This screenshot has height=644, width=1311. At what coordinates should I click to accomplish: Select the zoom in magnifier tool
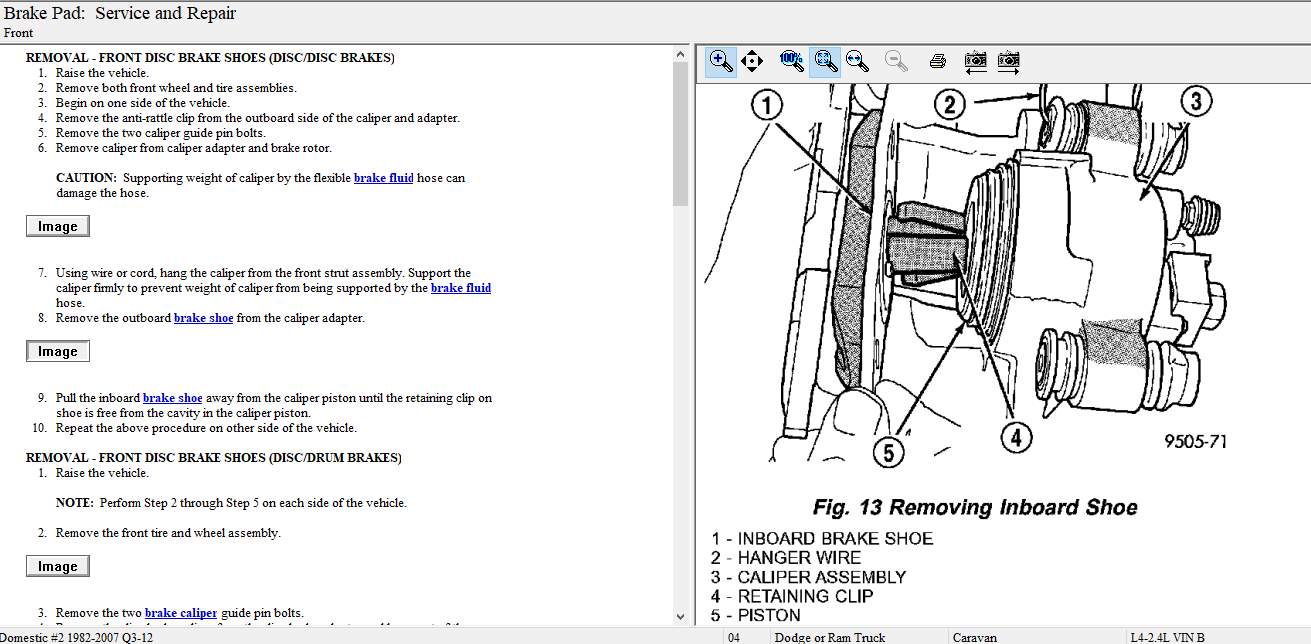point(721,61)
